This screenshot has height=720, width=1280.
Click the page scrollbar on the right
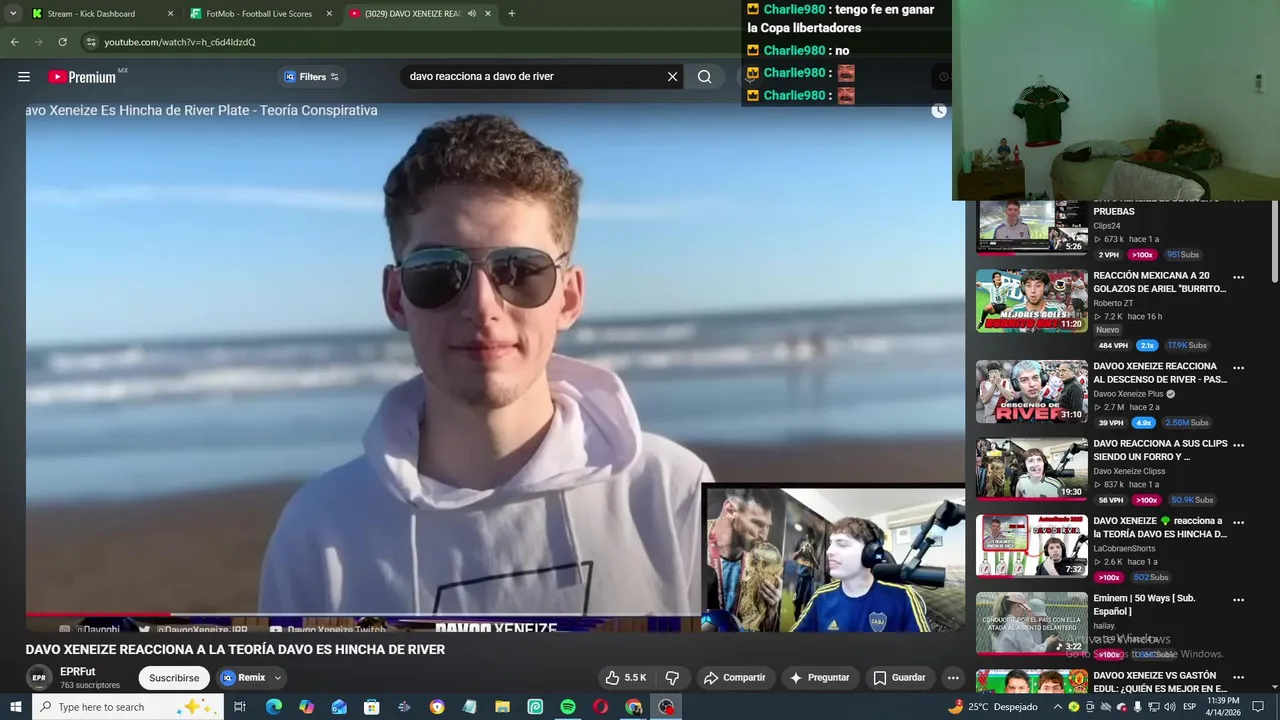point(1274,240)
